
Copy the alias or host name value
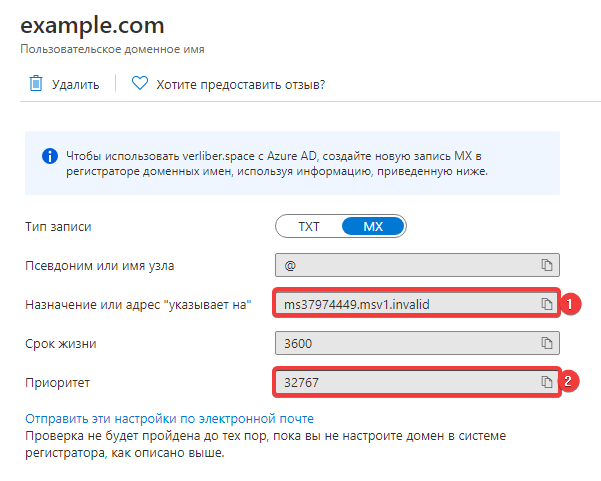pos(547,265)
